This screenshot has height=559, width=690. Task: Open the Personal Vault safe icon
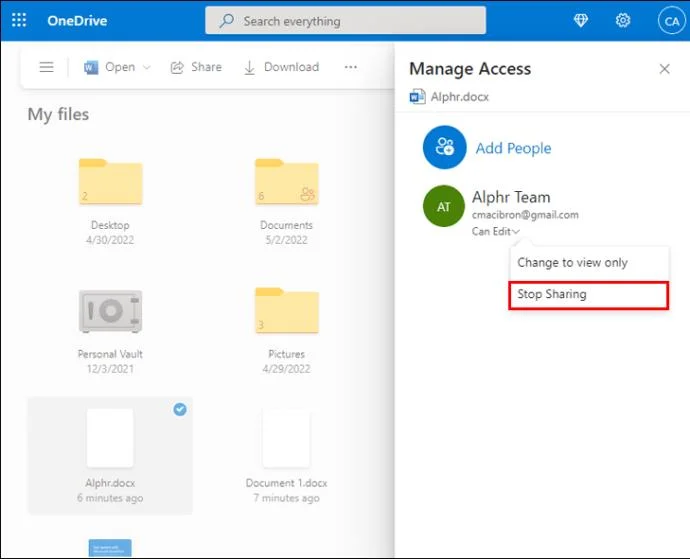click(110, 311)
